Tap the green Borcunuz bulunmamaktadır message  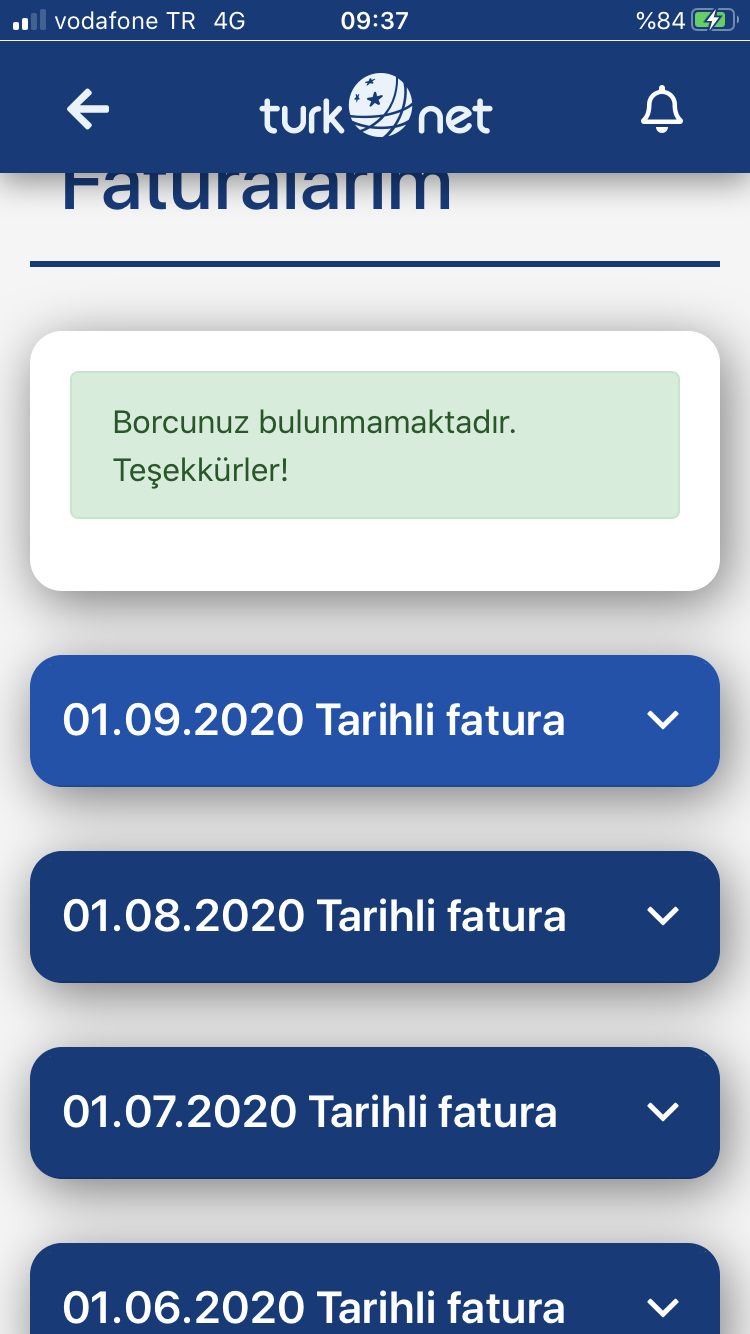click(x=375, y=445)
